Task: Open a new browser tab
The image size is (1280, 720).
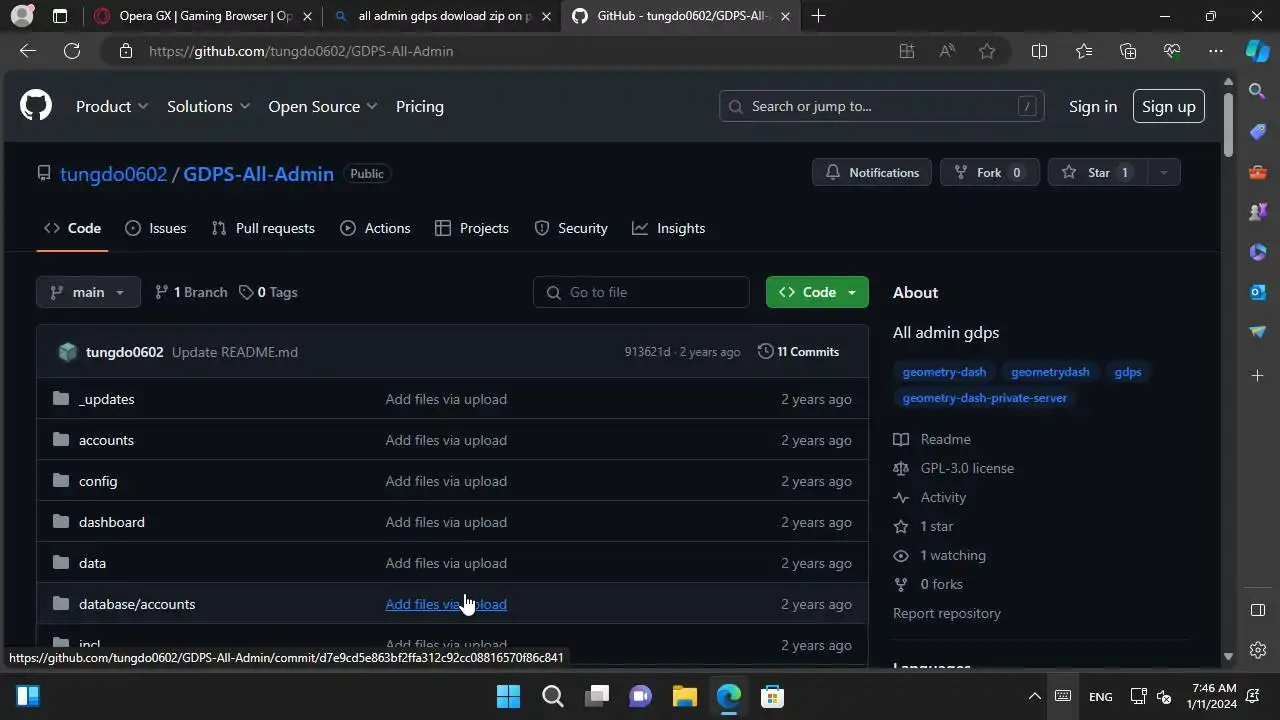Action: (x=819, y=16)
